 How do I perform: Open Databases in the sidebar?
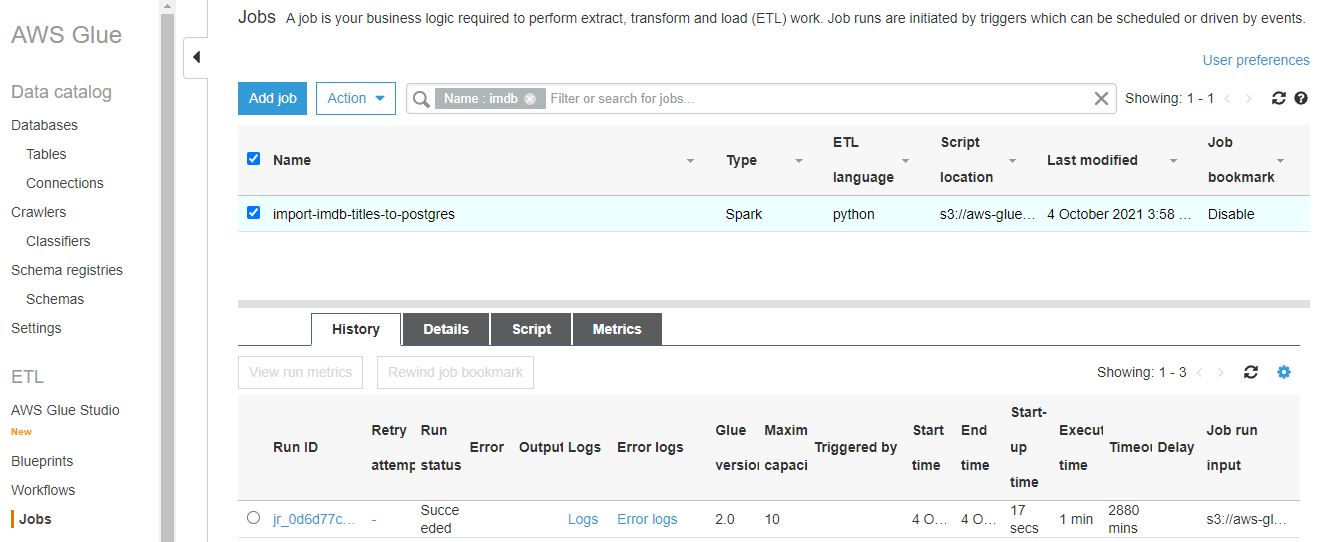[44, 125]
